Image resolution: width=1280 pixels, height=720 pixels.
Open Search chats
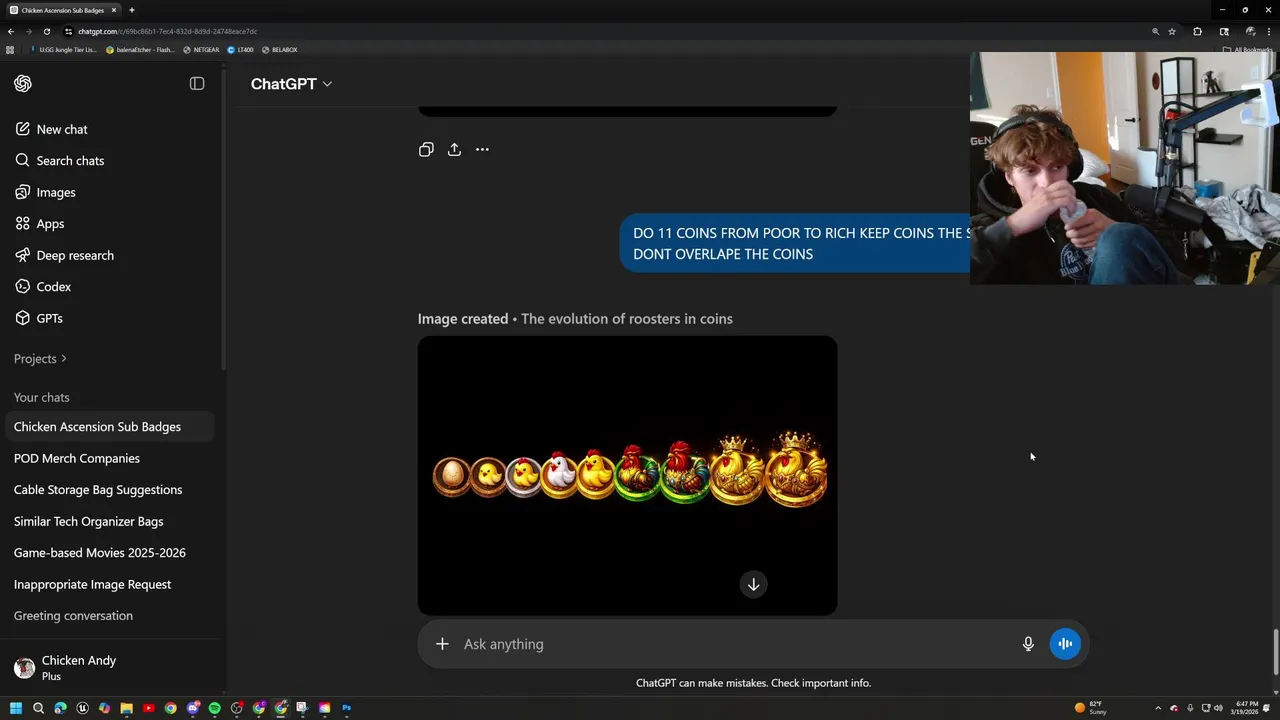click(110, 161)
